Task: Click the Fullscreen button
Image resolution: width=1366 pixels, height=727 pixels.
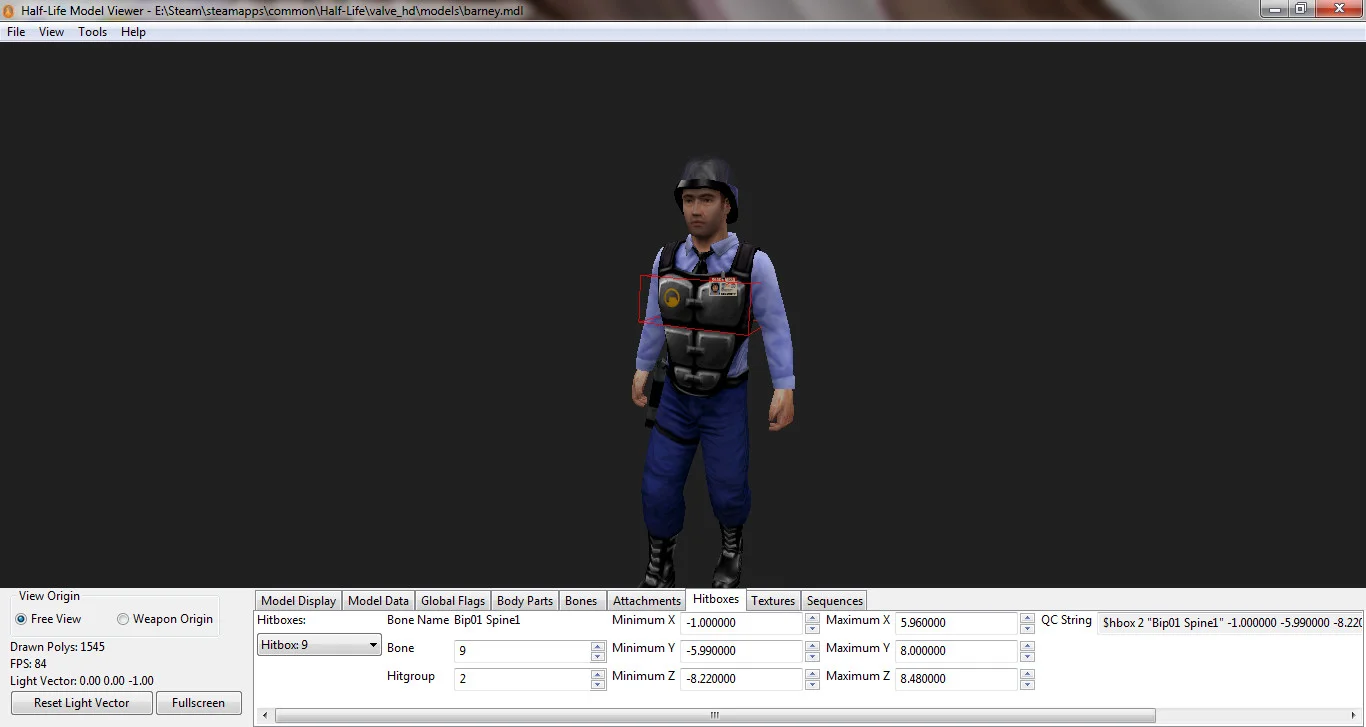Action: (x=199, y=703)
